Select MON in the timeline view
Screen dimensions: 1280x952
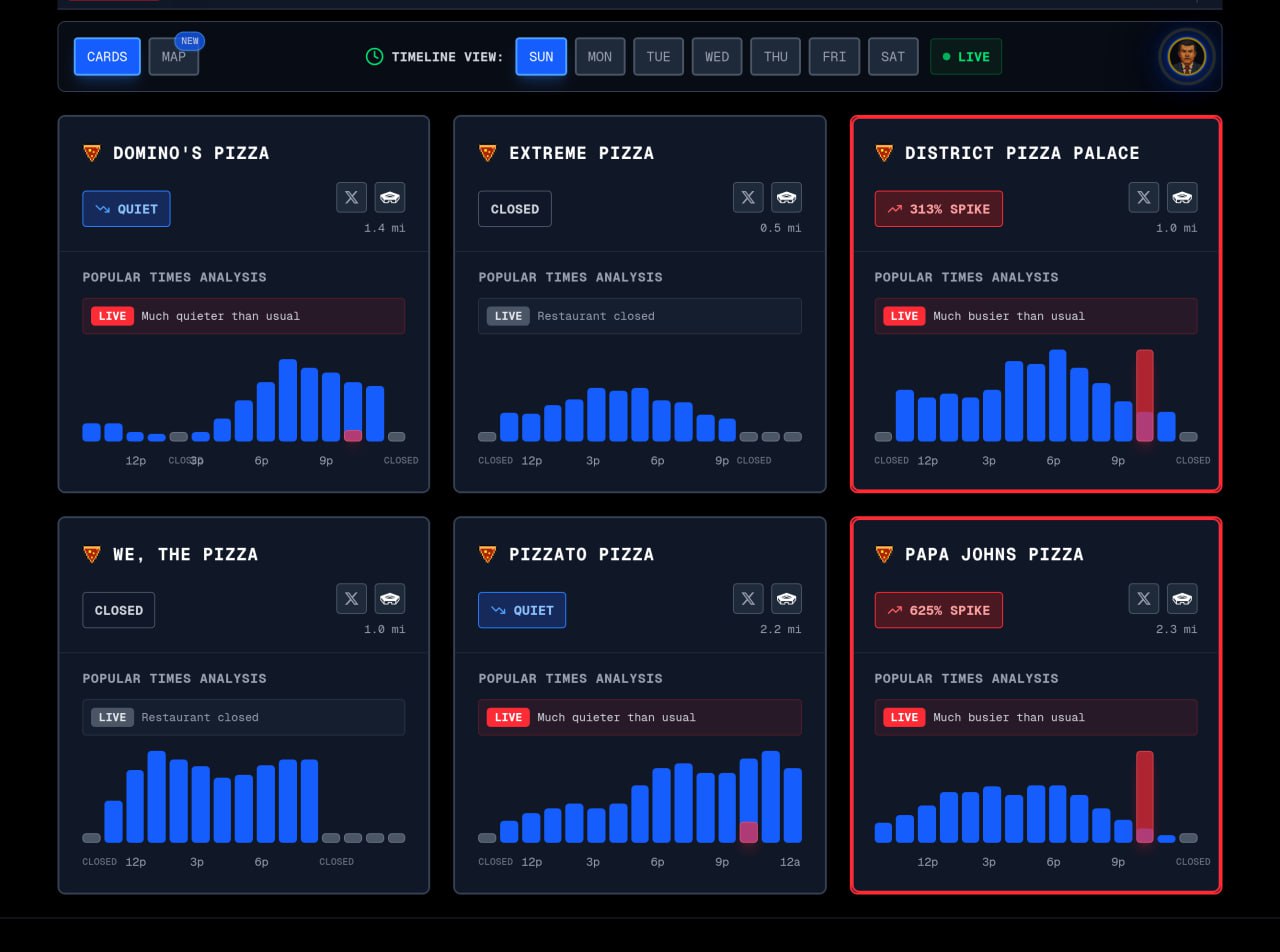599,57
